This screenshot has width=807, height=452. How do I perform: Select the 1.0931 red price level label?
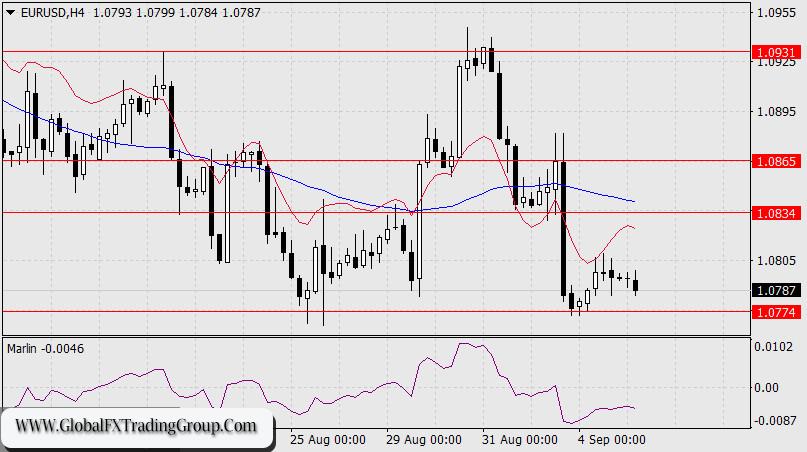point(777,52)
